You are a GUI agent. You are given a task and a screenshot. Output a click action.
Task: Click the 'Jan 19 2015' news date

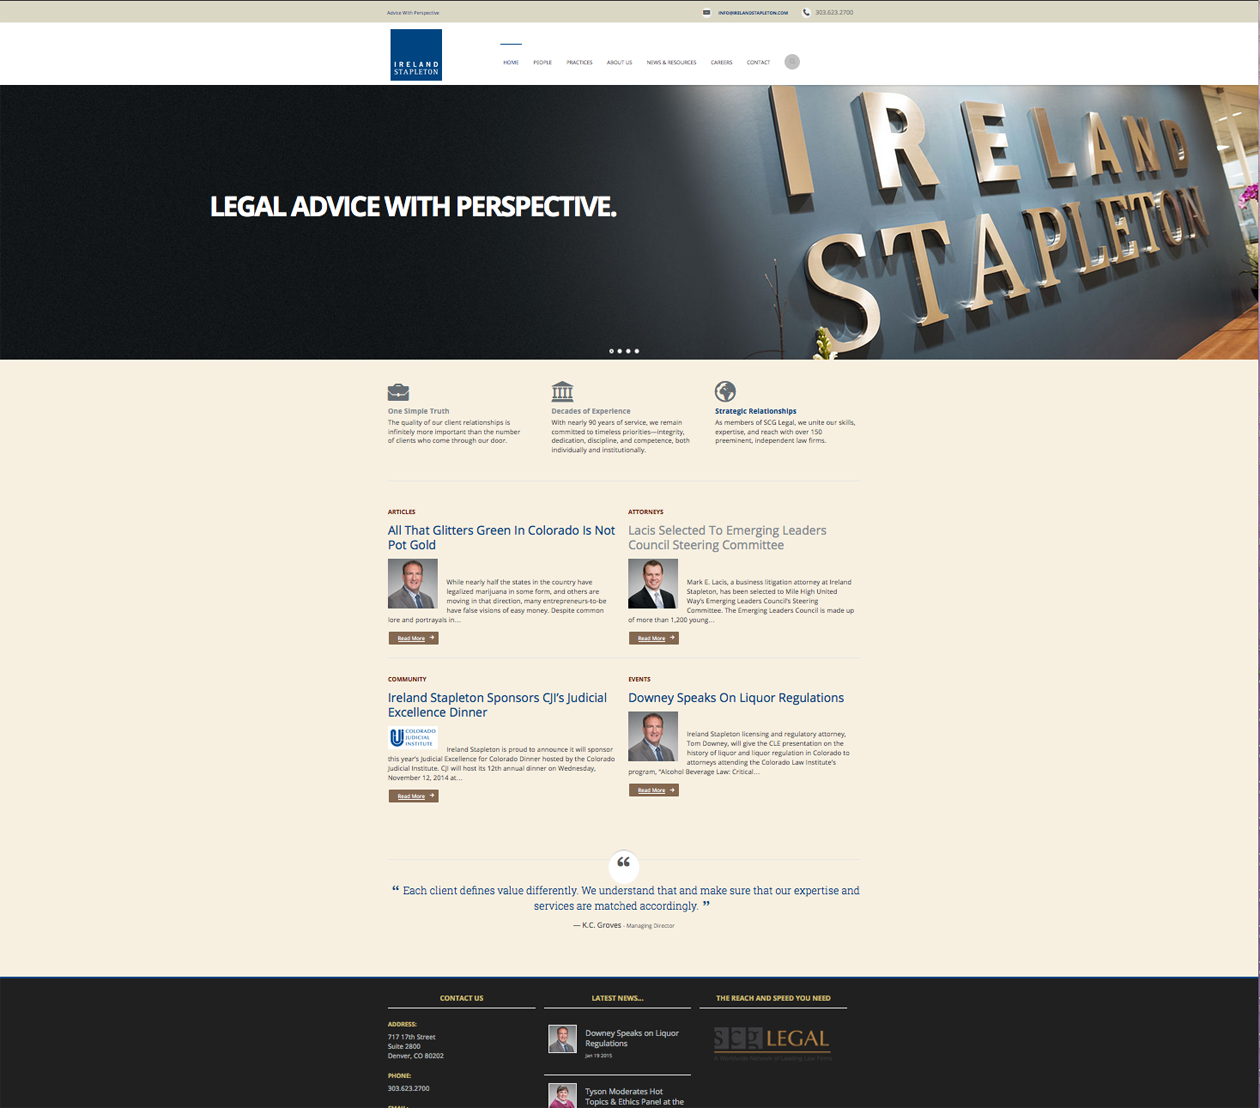tap(598, 1056)
